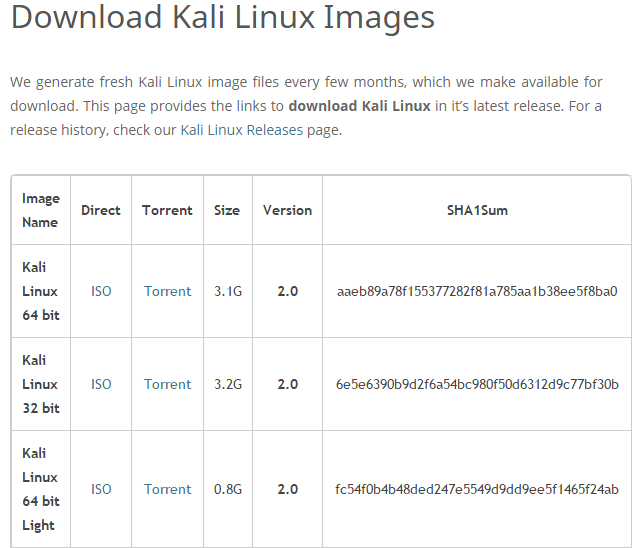Get the Kali Linux 64 bit Light Torrent
Screen dimensions: 632x548
point(168,489)
